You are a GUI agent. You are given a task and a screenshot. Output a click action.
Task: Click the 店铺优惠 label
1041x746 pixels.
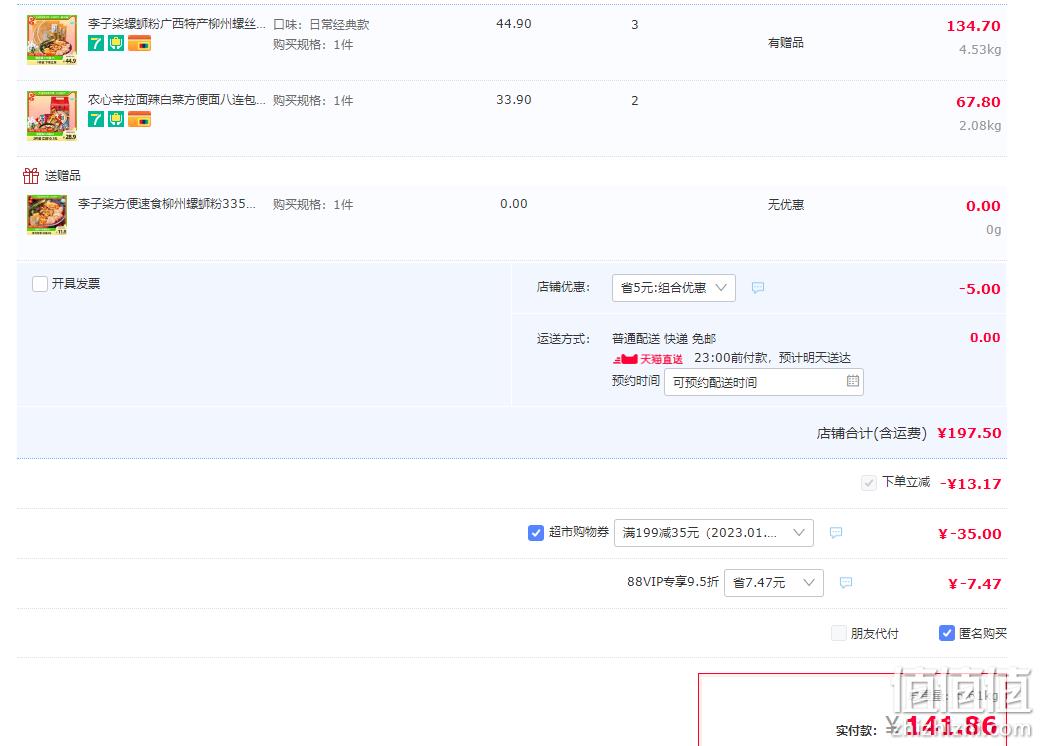tap(564, 287)
